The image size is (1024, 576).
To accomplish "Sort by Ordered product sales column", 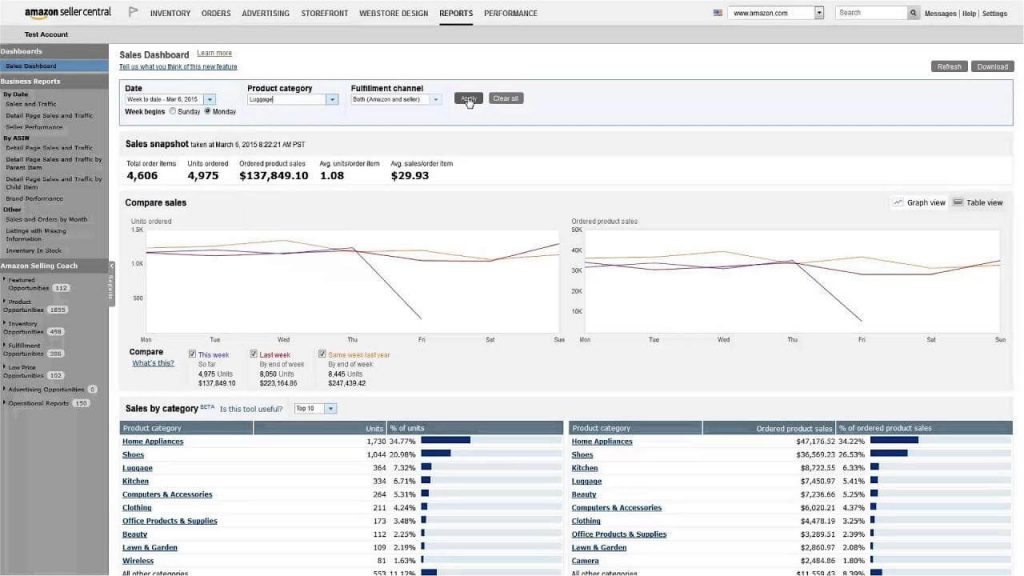I will tap(768, 428).
